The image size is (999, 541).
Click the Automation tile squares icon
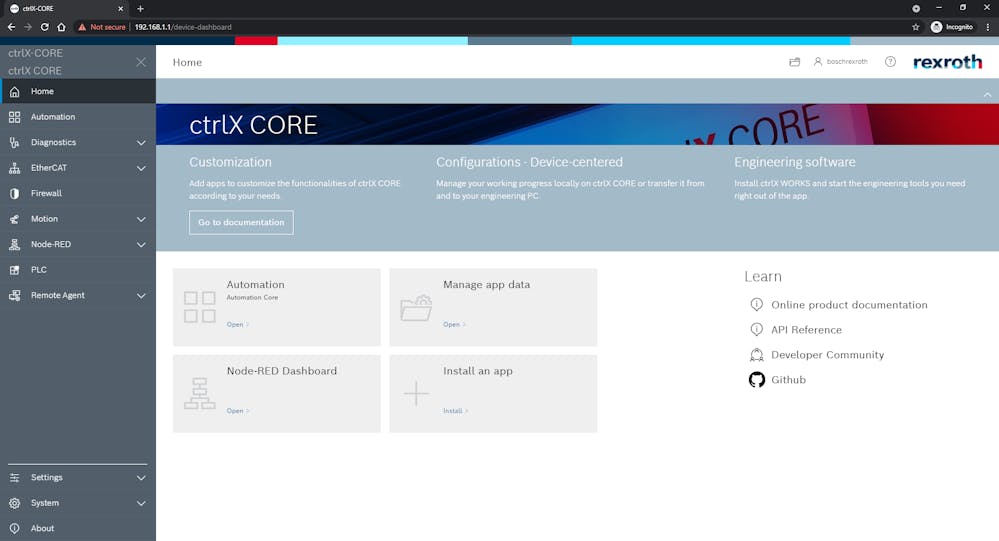coord(199,307)
